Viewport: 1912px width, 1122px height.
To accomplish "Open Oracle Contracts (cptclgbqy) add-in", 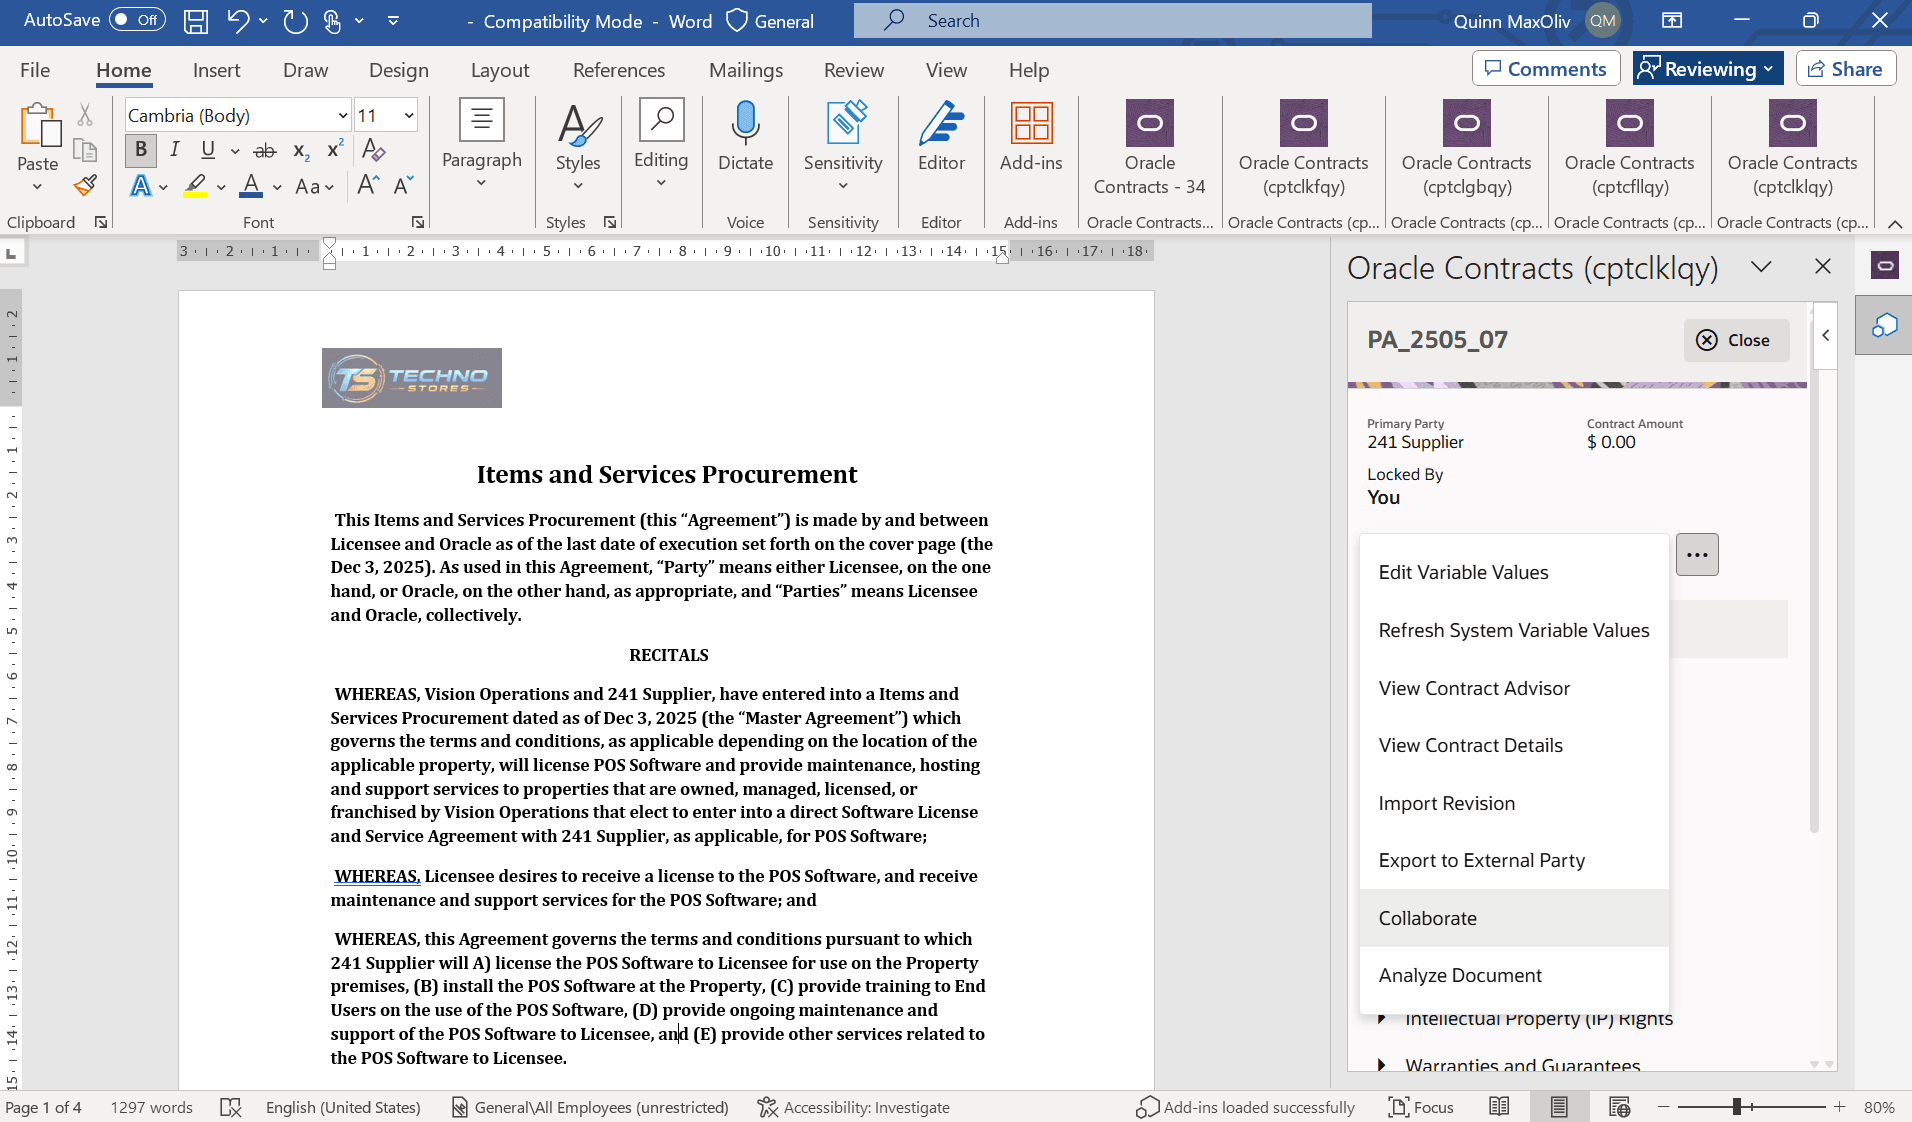I will (1466, 148).
